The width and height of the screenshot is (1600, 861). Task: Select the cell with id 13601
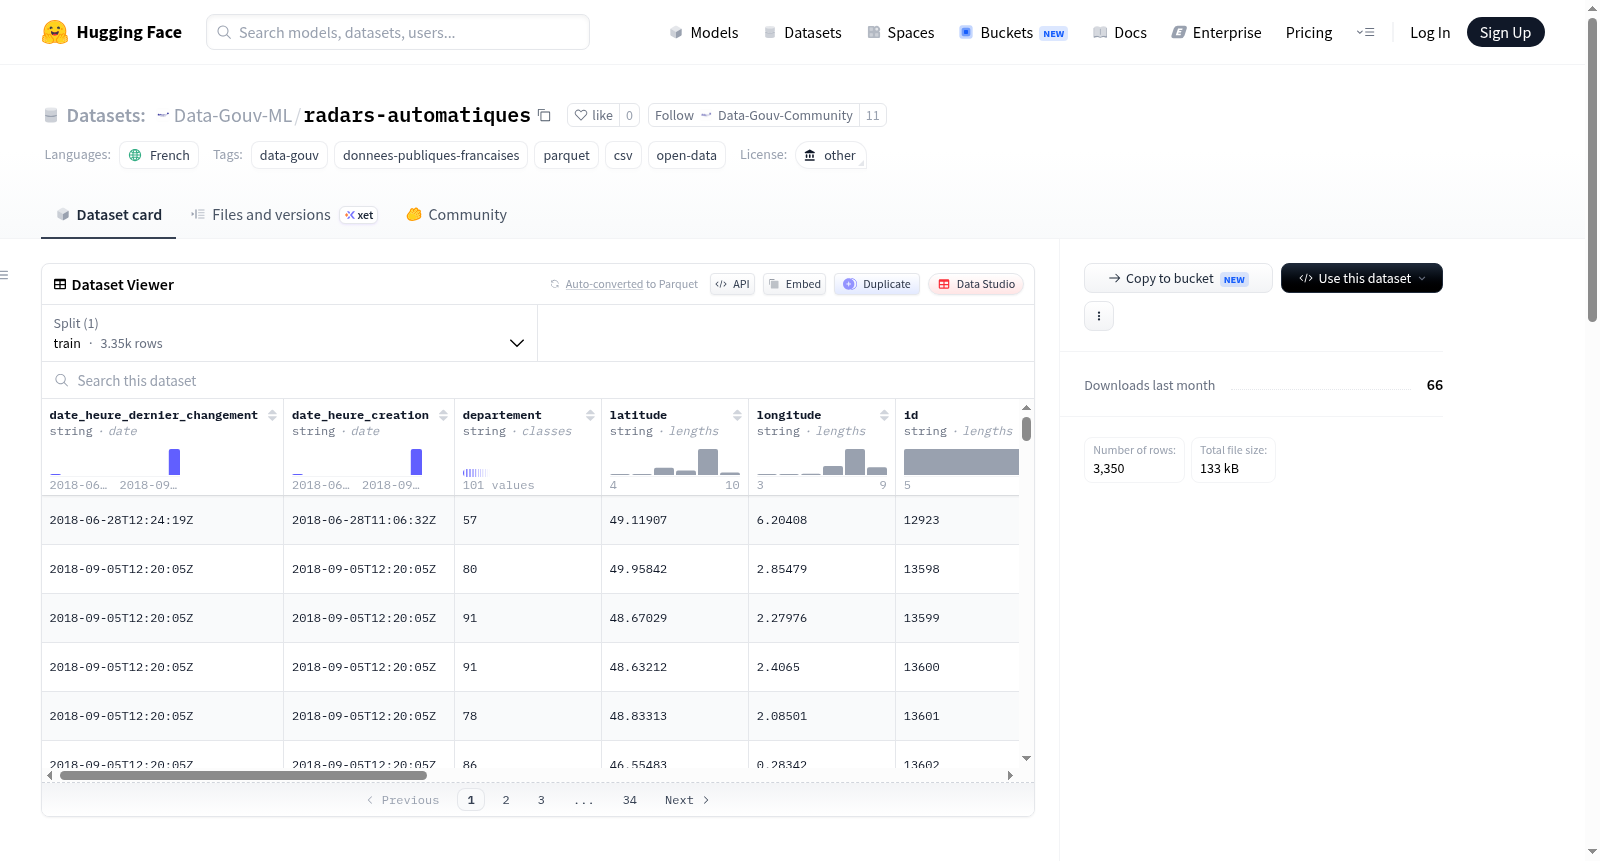point(957,716)
